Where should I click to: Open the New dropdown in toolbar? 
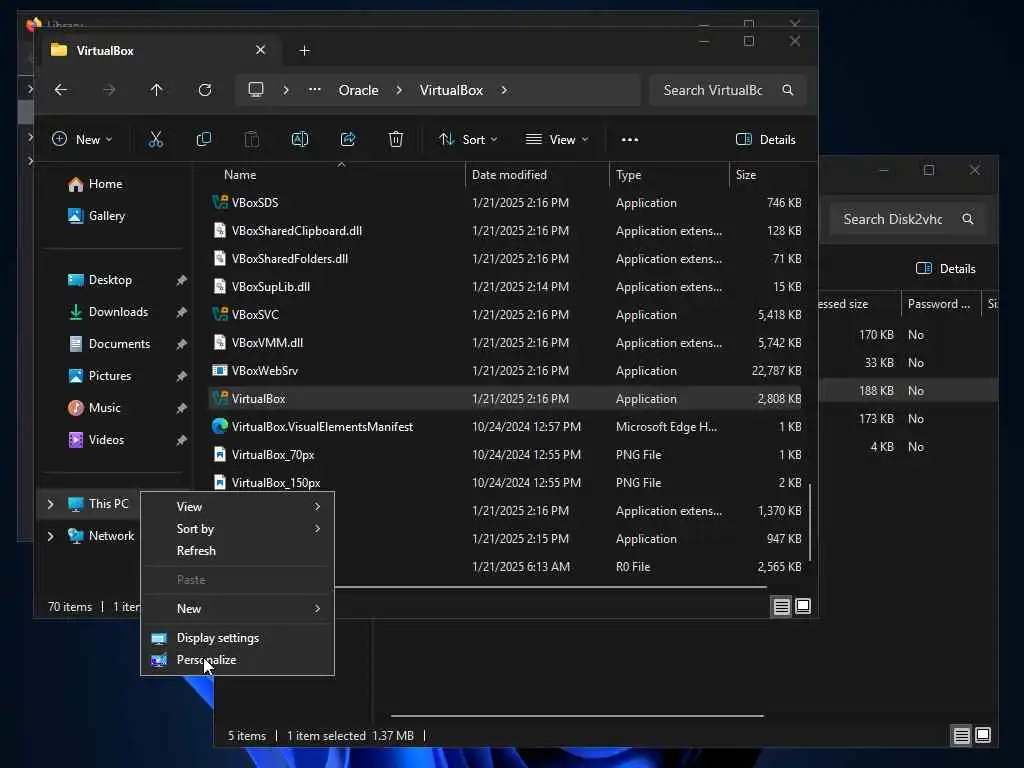coord(82,139)
